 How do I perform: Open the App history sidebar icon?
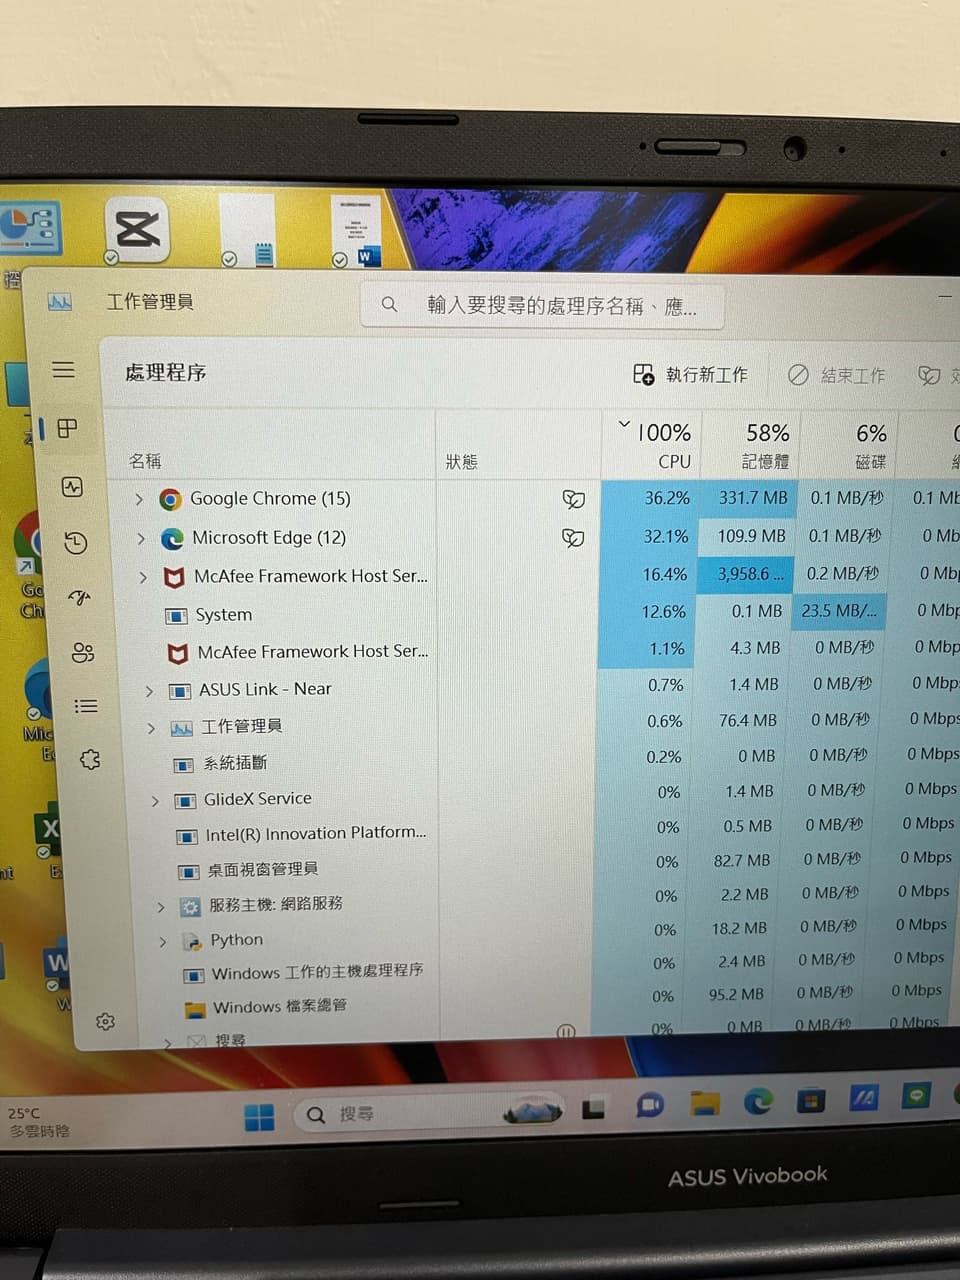76,542
